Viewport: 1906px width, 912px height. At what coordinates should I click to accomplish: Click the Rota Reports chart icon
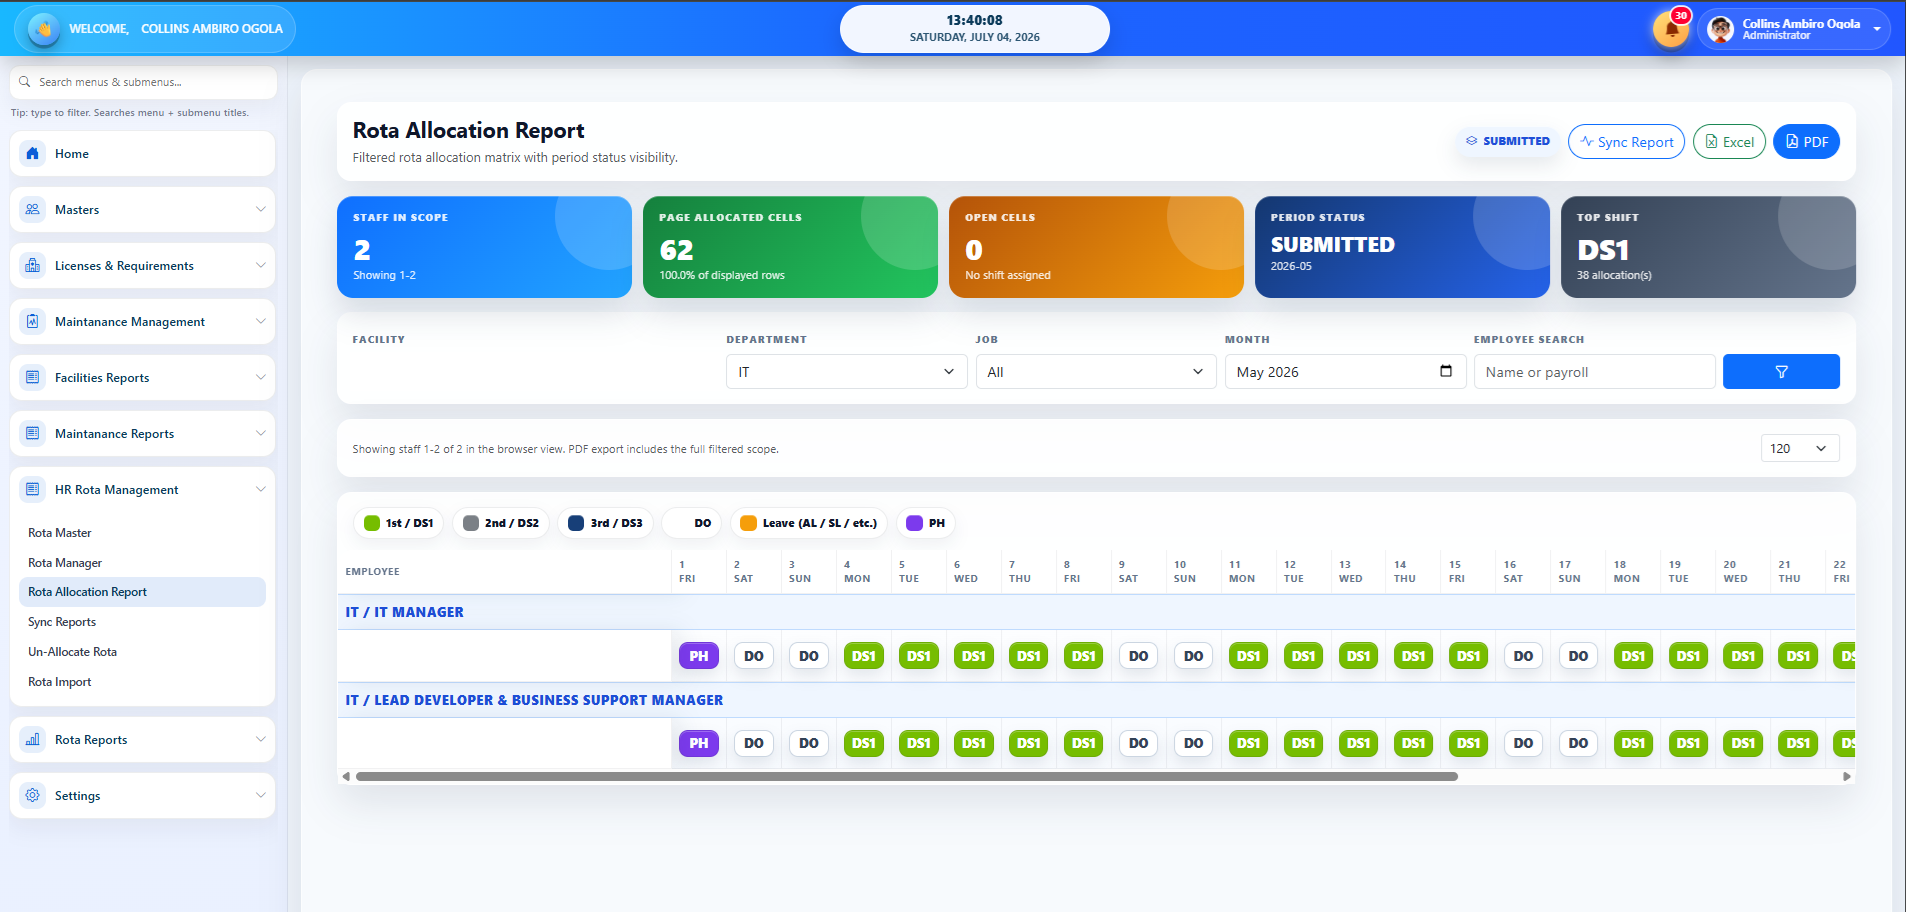click(33, 740)
